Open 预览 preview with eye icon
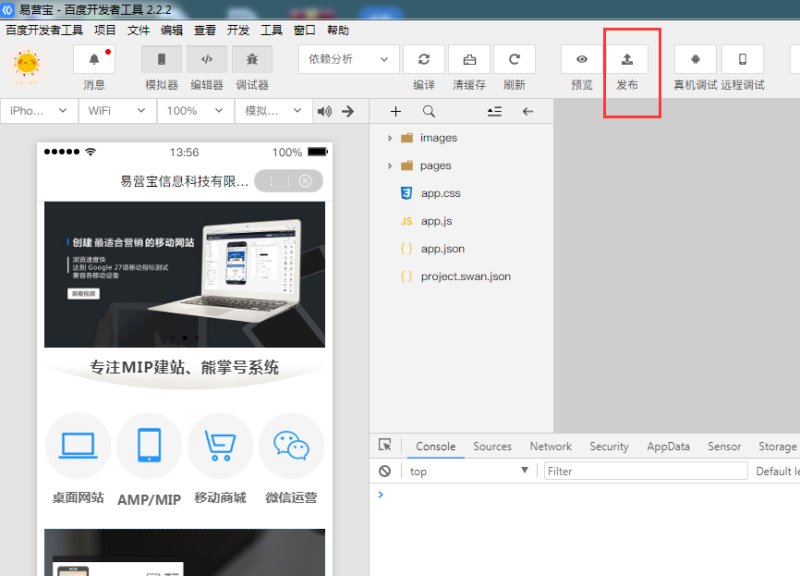This screenshot has height=576, width=800. coord(581,60)
